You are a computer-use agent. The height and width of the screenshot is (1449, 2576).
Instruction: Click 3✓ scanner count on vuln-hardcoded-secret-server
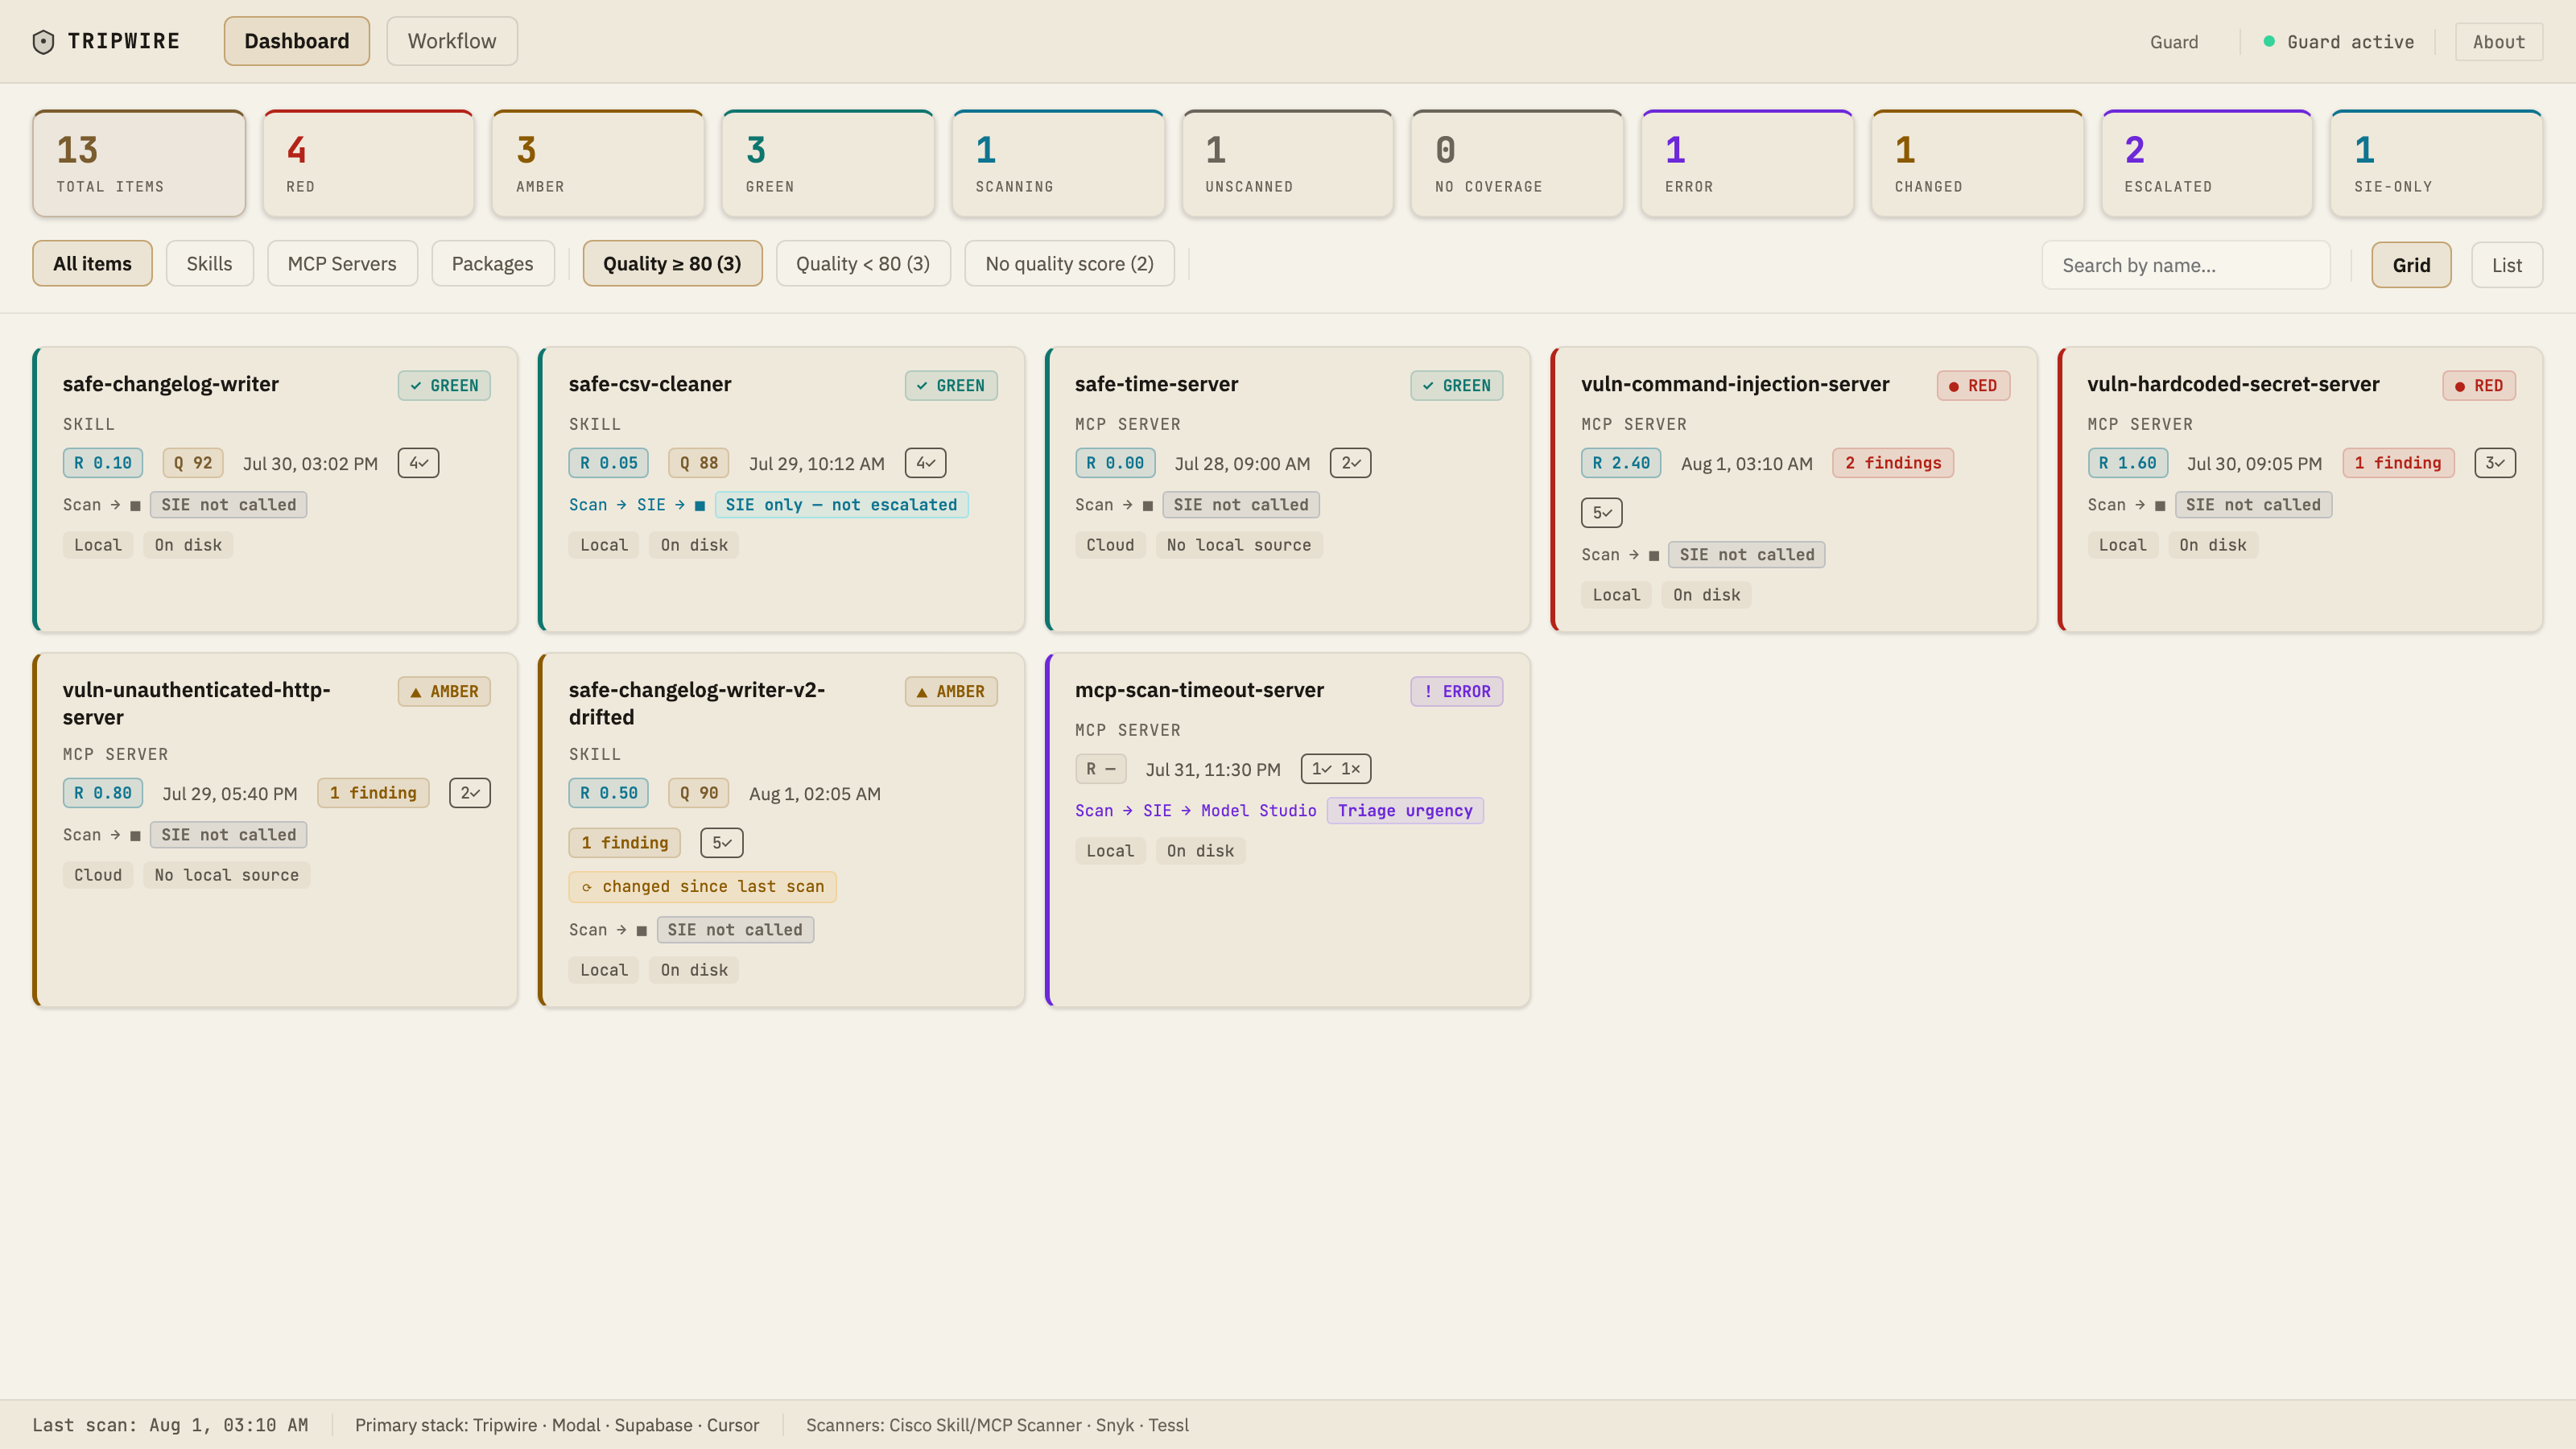(x=2495, y=463)
